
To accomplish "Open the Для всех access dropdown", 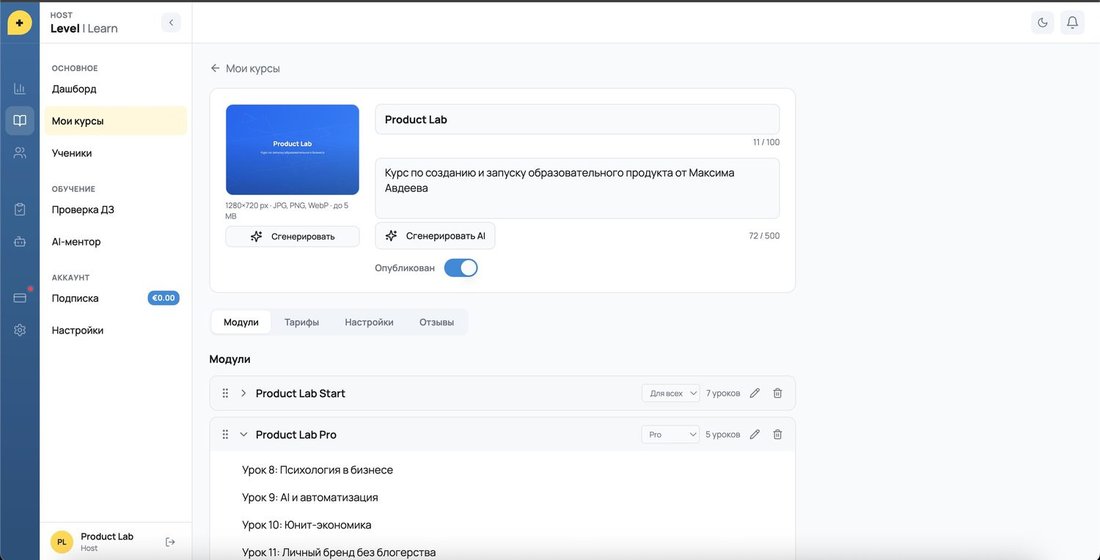I will click(x=671, y=393).
